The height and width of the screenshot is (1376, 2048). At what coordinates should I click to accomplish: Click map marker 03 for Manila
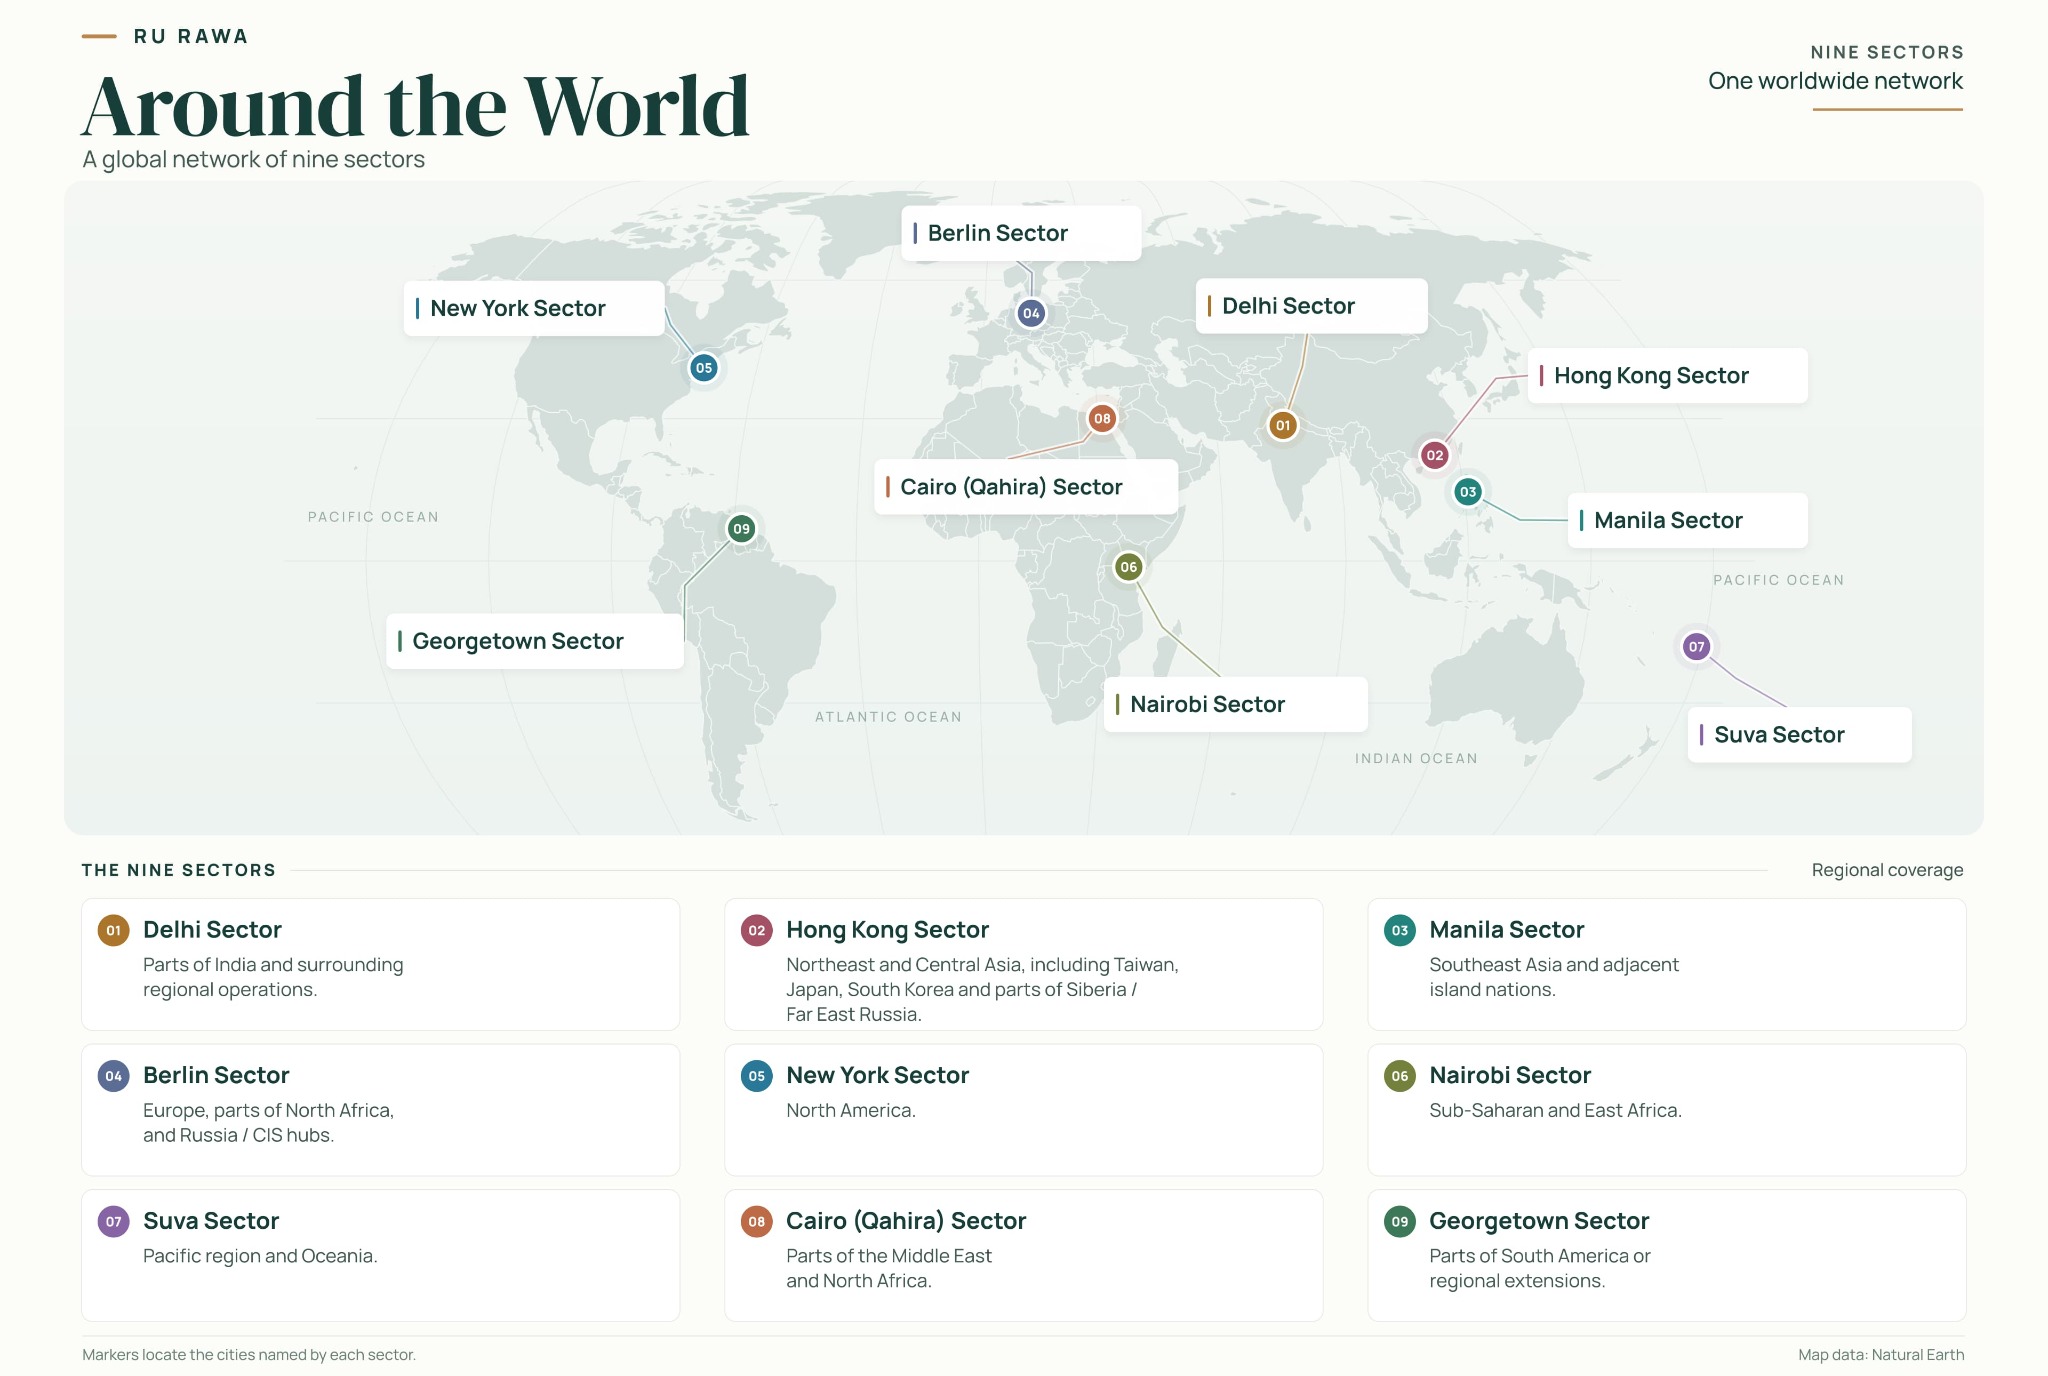point(1468,491)
